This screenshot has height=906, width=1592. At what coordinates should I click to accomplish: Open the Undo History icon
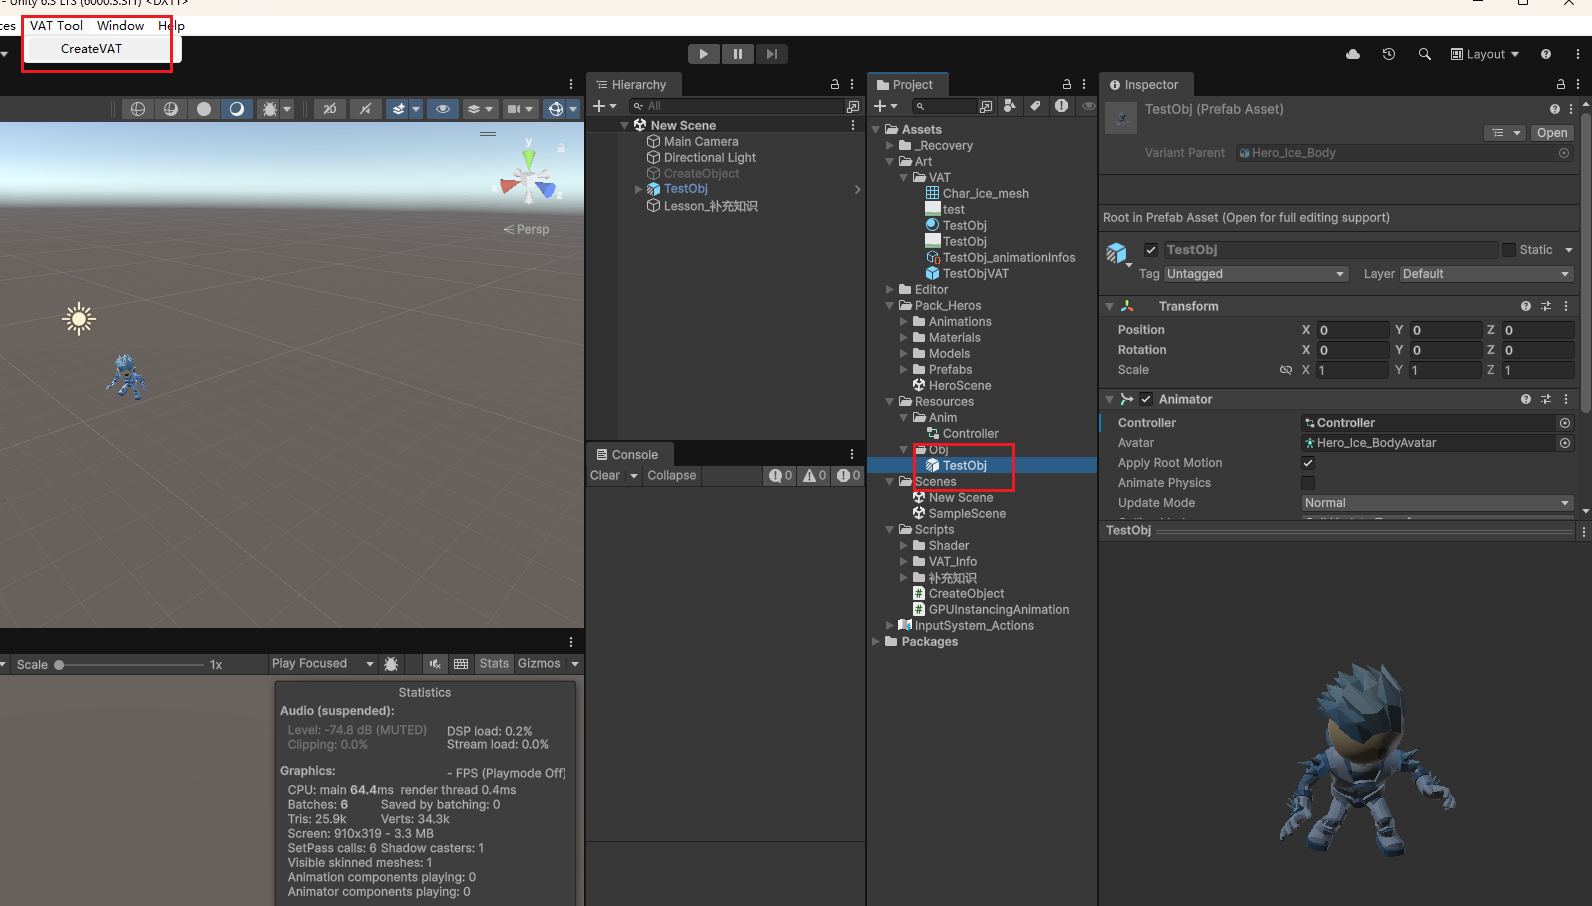point(1389,54)
